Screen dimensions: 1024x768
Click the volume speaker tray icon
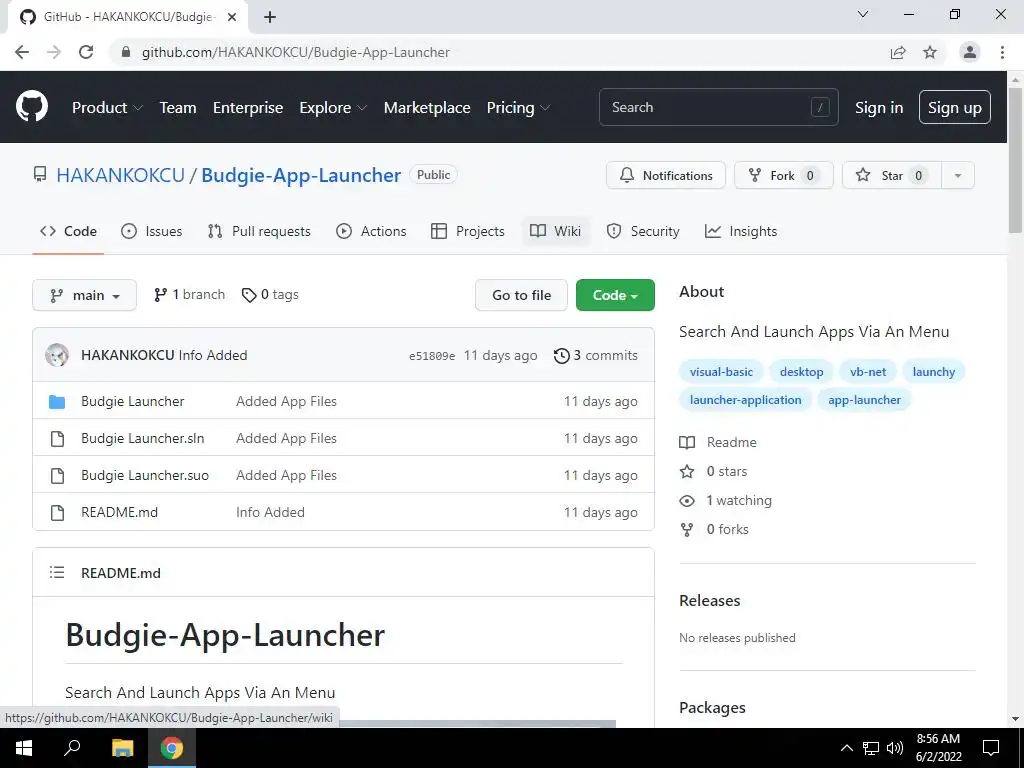pyautogui.click(x=895, y=748)
